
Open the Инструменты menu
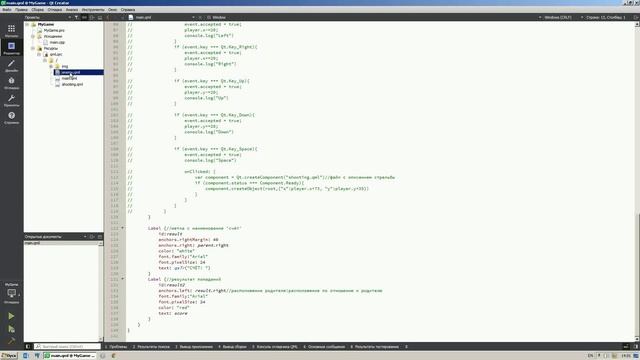pos(93,9)
